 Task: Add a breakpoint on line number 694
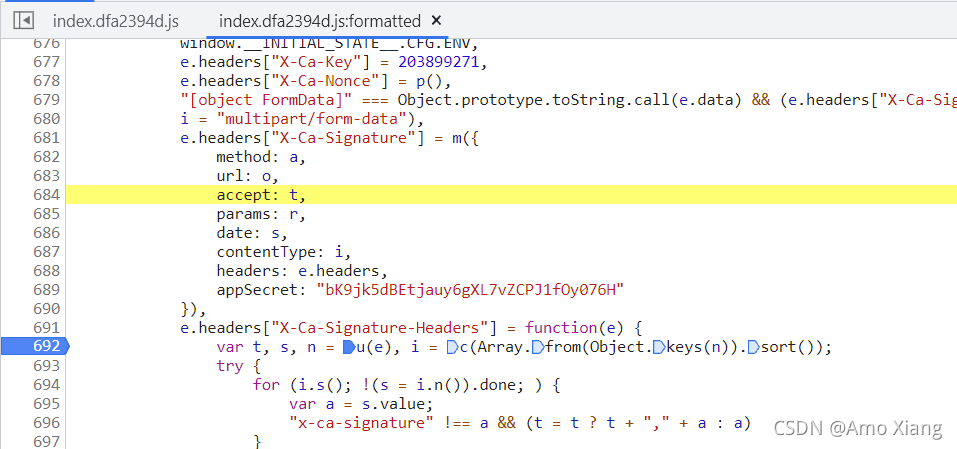(x=47, y=384)
